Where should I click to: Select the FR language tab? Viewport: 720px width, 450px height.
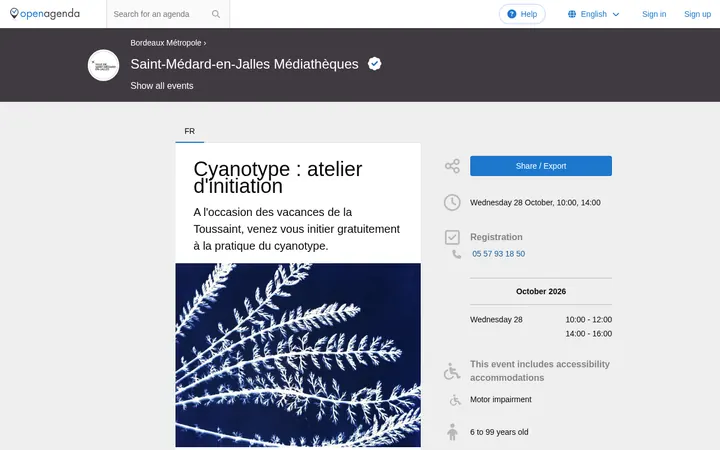pos(190,131)
